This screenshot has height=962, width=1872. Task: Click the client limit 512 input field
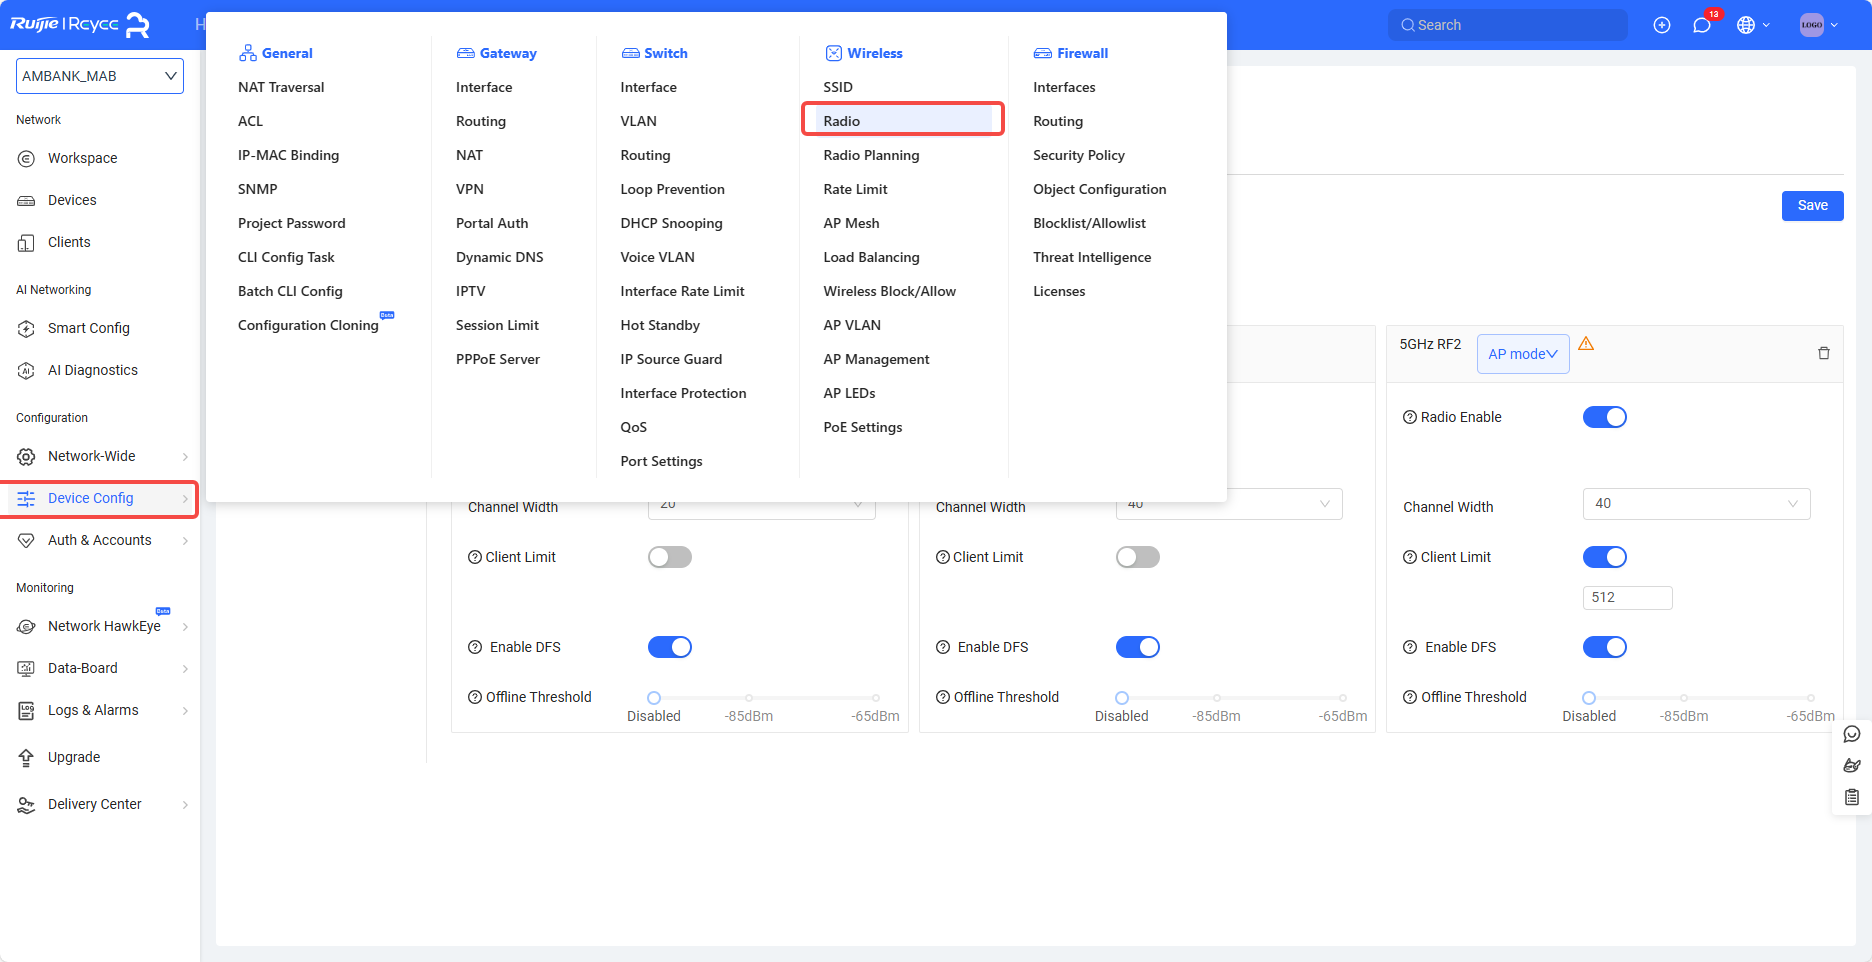pos(1628,598)
